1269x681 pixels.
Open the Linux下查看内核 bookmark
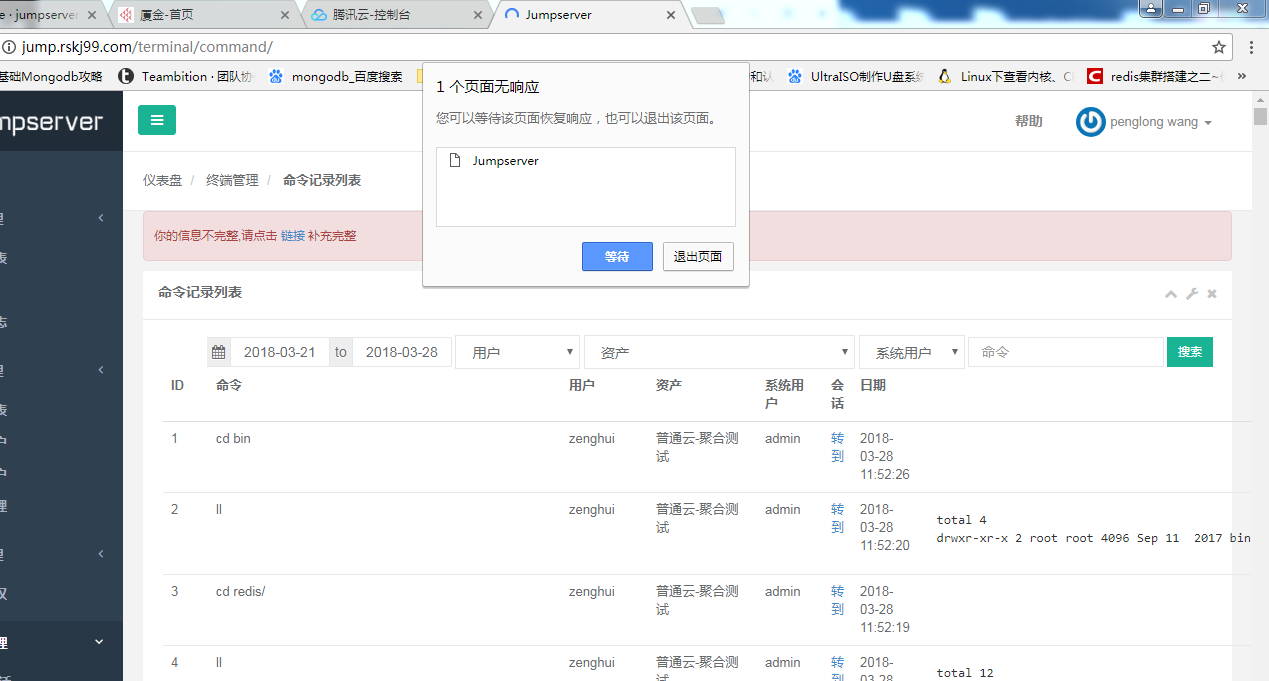click(x=1006, y=76)
